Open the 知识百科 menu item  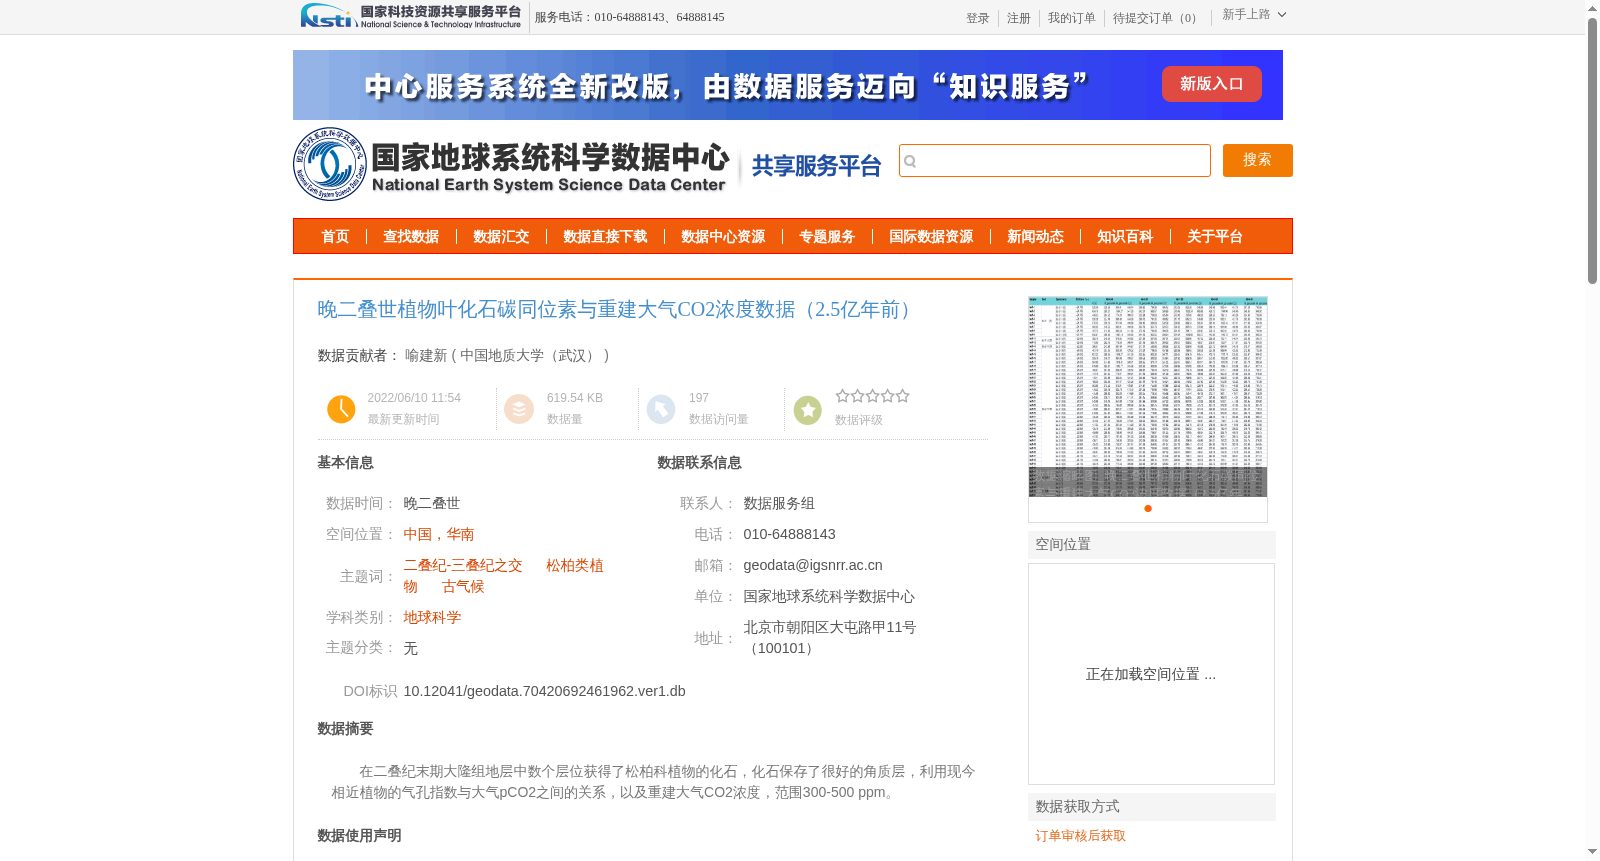(x=1125, y=237)
